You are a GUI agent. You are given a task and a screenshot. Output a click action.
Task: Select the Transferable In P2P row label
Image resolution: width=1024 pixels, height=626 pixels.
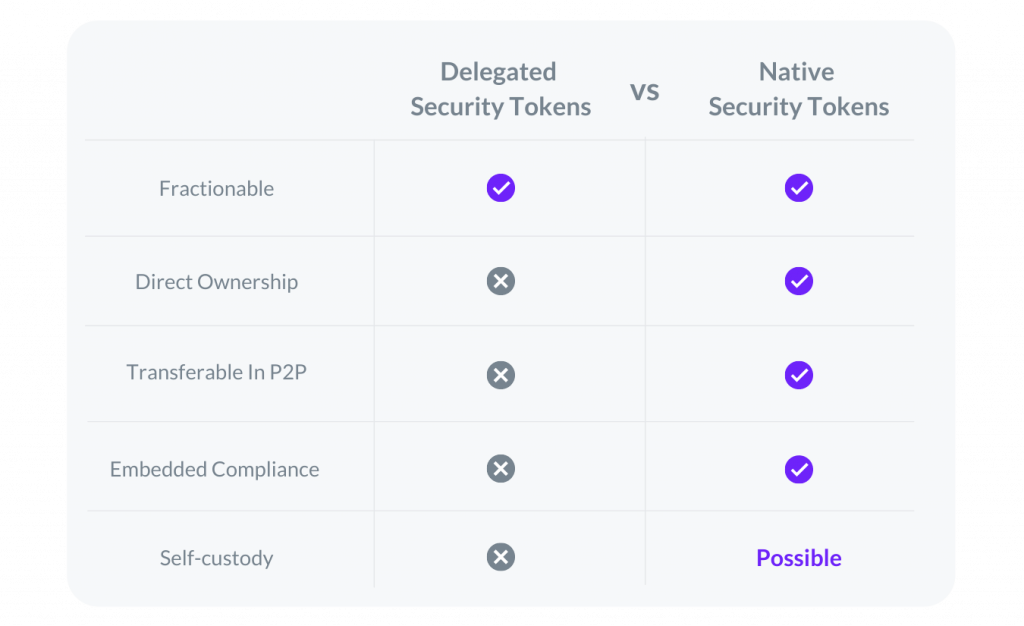216,372
